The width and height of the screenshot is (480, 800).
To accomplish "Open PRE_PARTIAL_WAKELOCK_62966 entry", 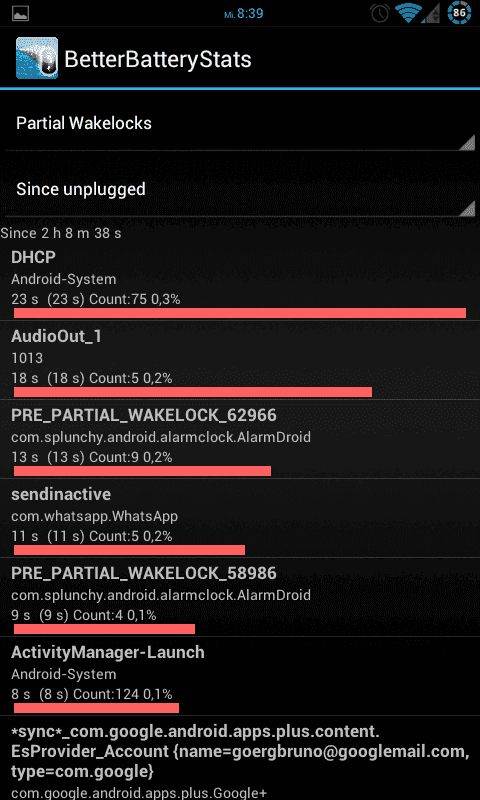I will (240, 439).
